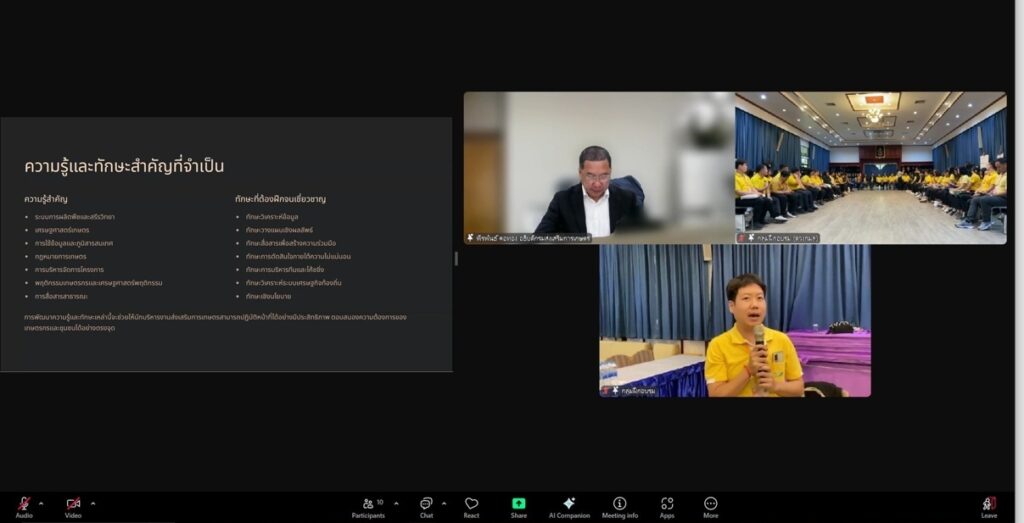Open the video options arrow
Viewport: 1024px width, 523px height.
(x=93, y=502)
